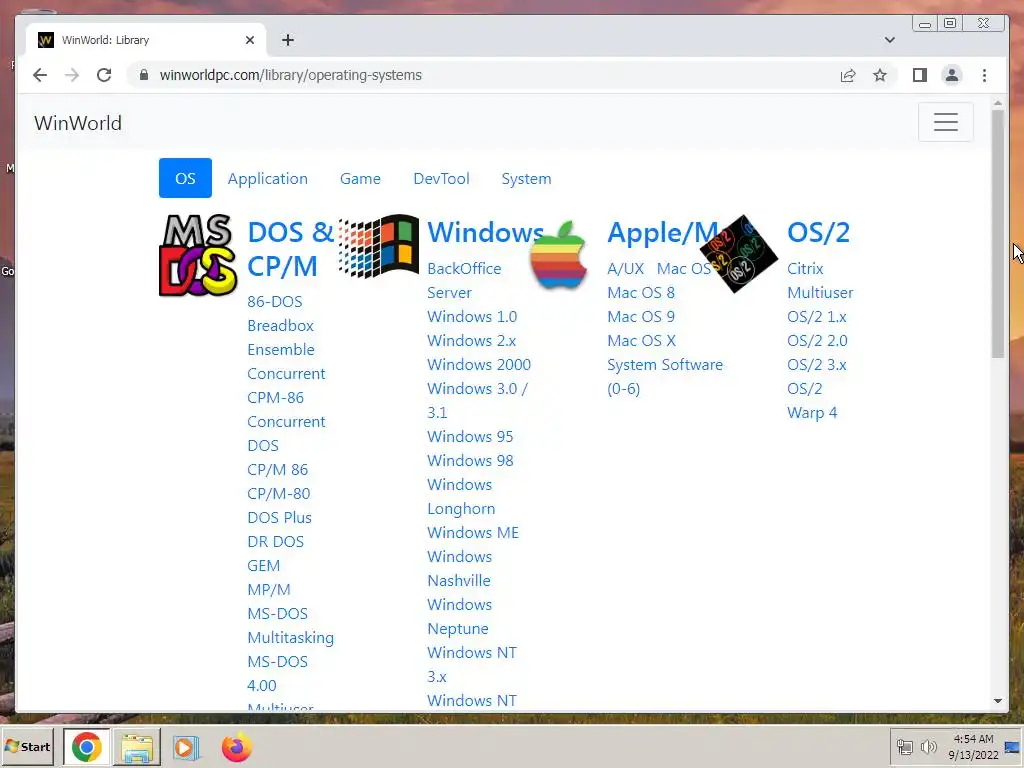Open the 86-DOS link
Image resolution: width=1024 pixels, height=768 pixels.
[274, 302]
